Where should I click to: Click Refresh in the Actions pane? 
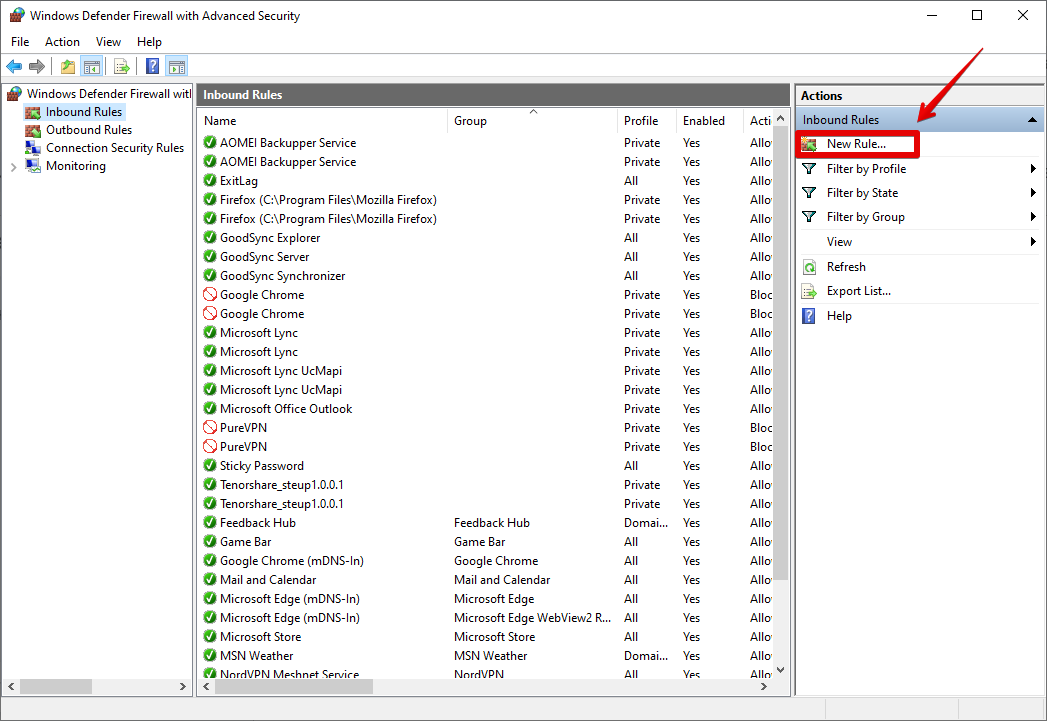pyautogui.click(x=846, y=267)
